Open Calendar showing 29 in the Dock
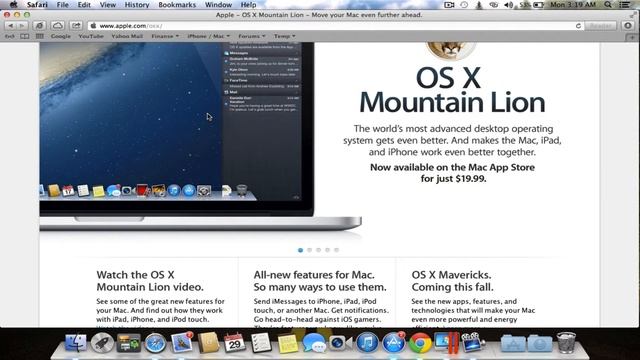 (235, 343)
